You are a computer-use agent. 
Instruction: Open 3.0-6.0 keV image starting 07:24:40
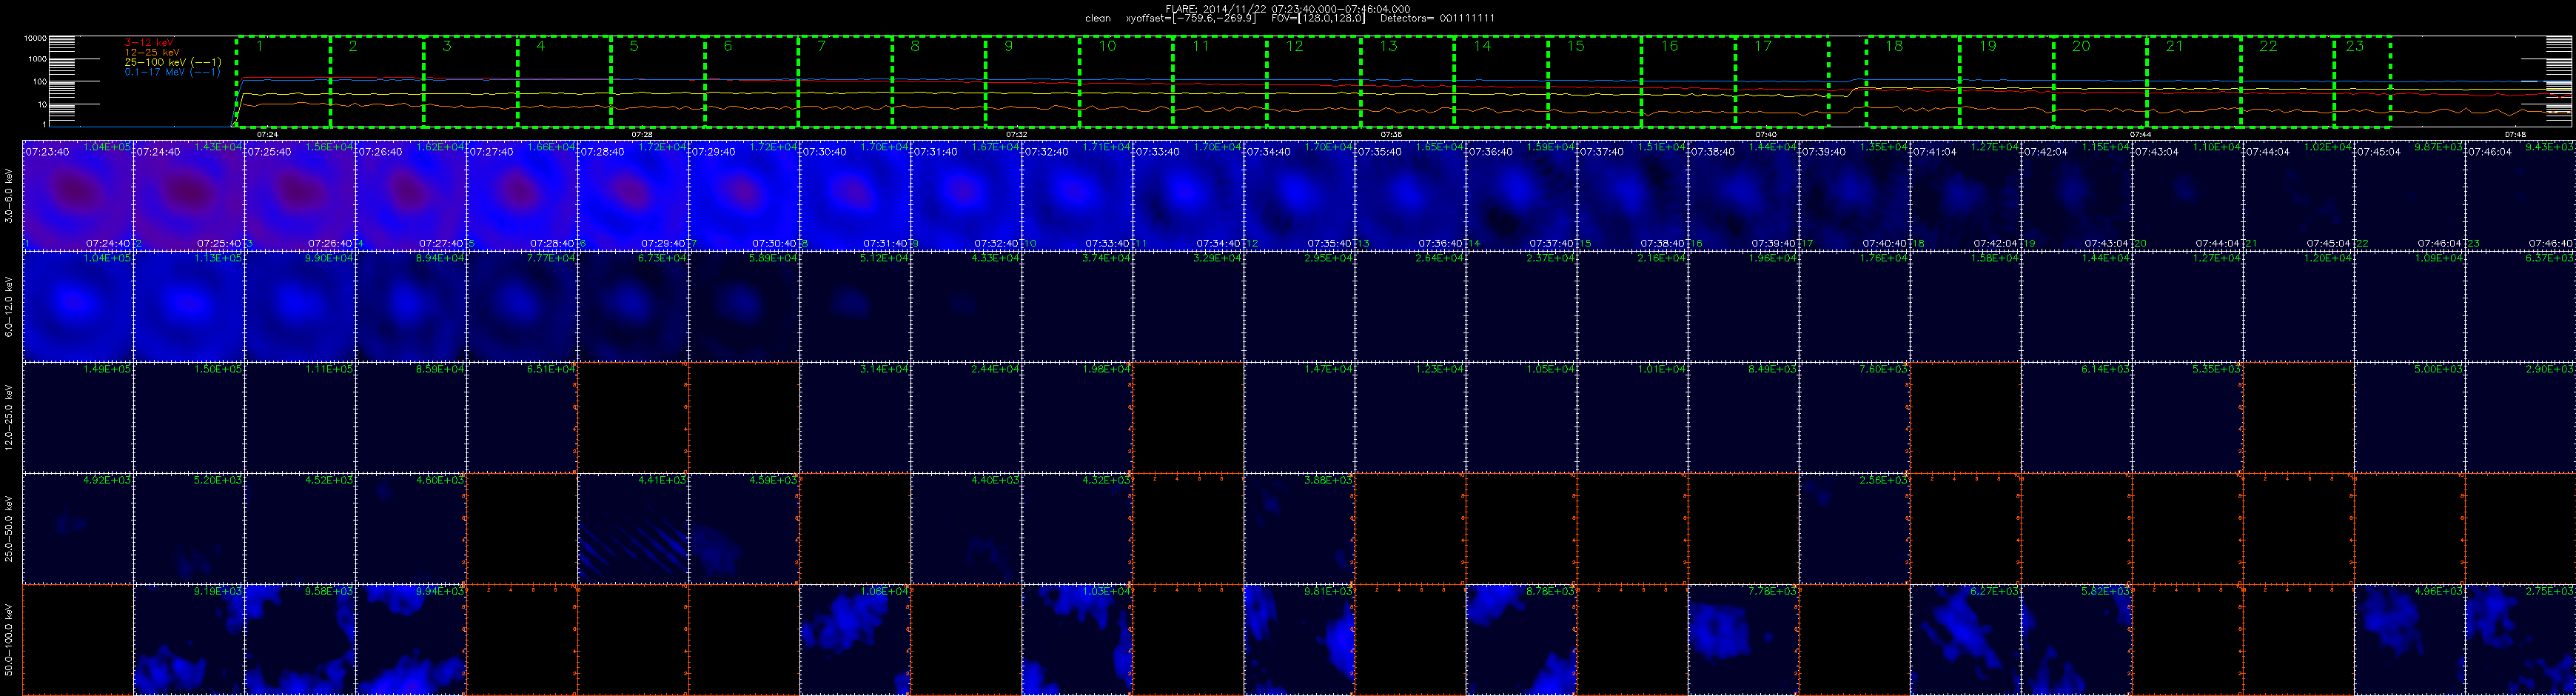tap(189, 195)
